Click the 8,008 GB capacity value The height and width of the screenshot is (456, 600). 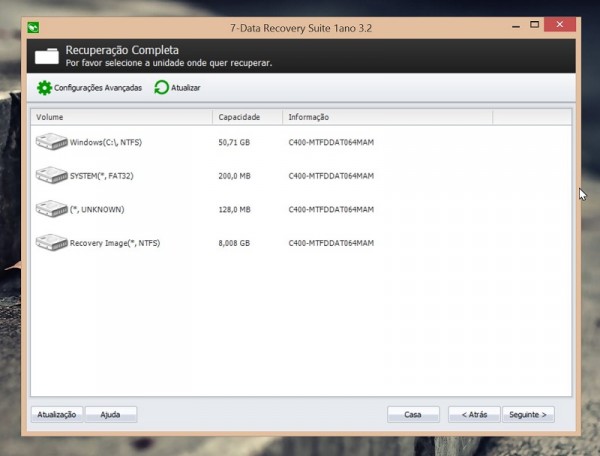(234, 243)
